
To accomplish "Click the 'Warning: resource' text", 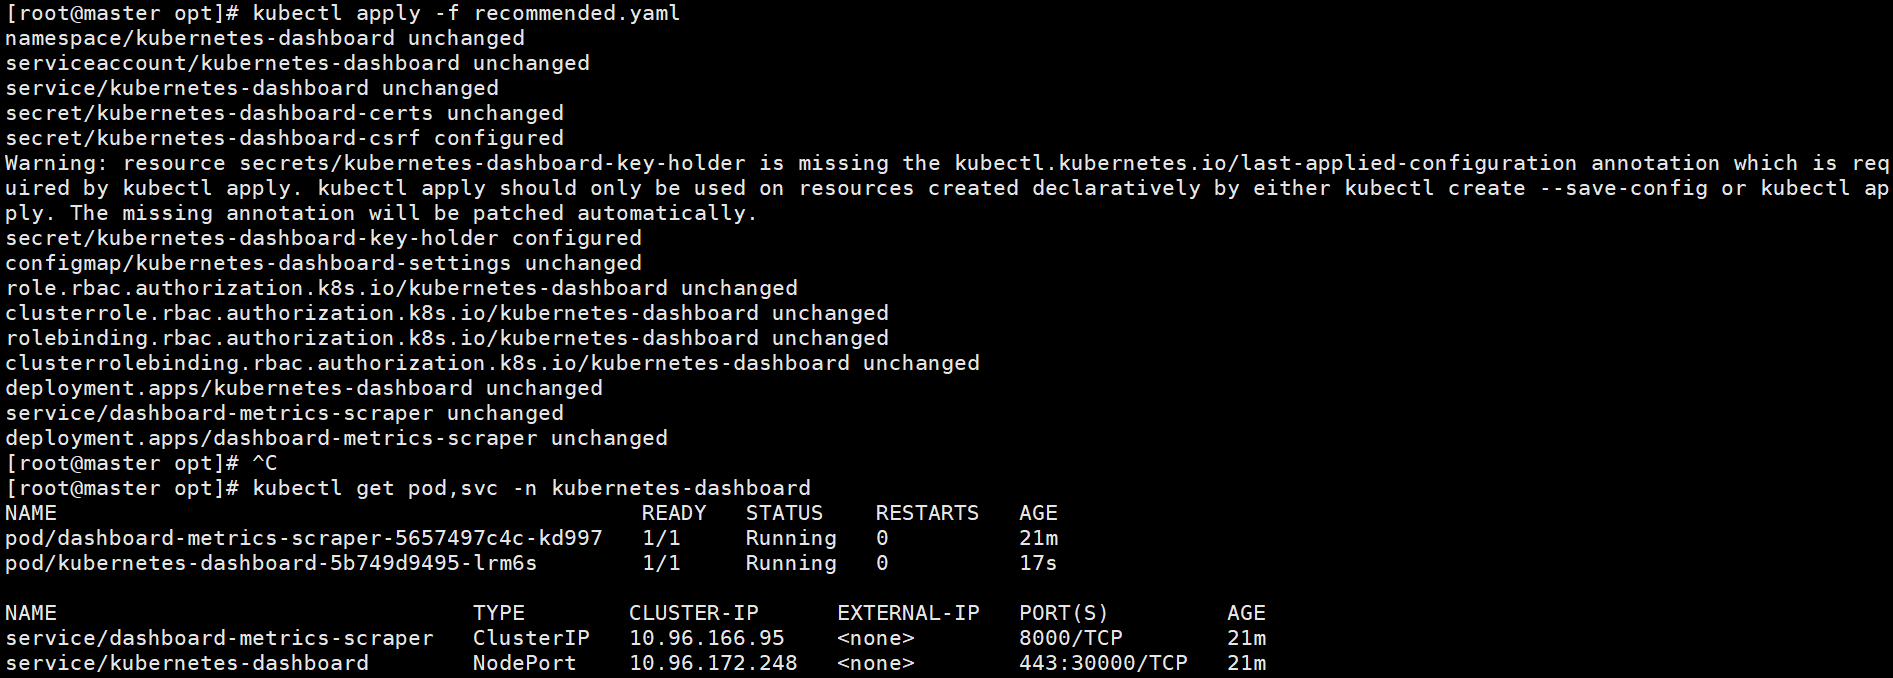I will pos(115,164).
